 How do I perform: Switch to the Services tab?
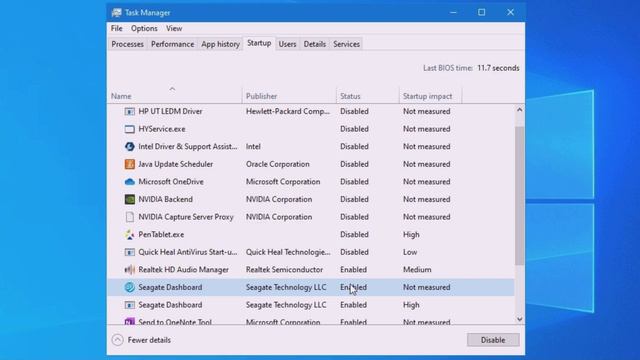tap(347, 44)
